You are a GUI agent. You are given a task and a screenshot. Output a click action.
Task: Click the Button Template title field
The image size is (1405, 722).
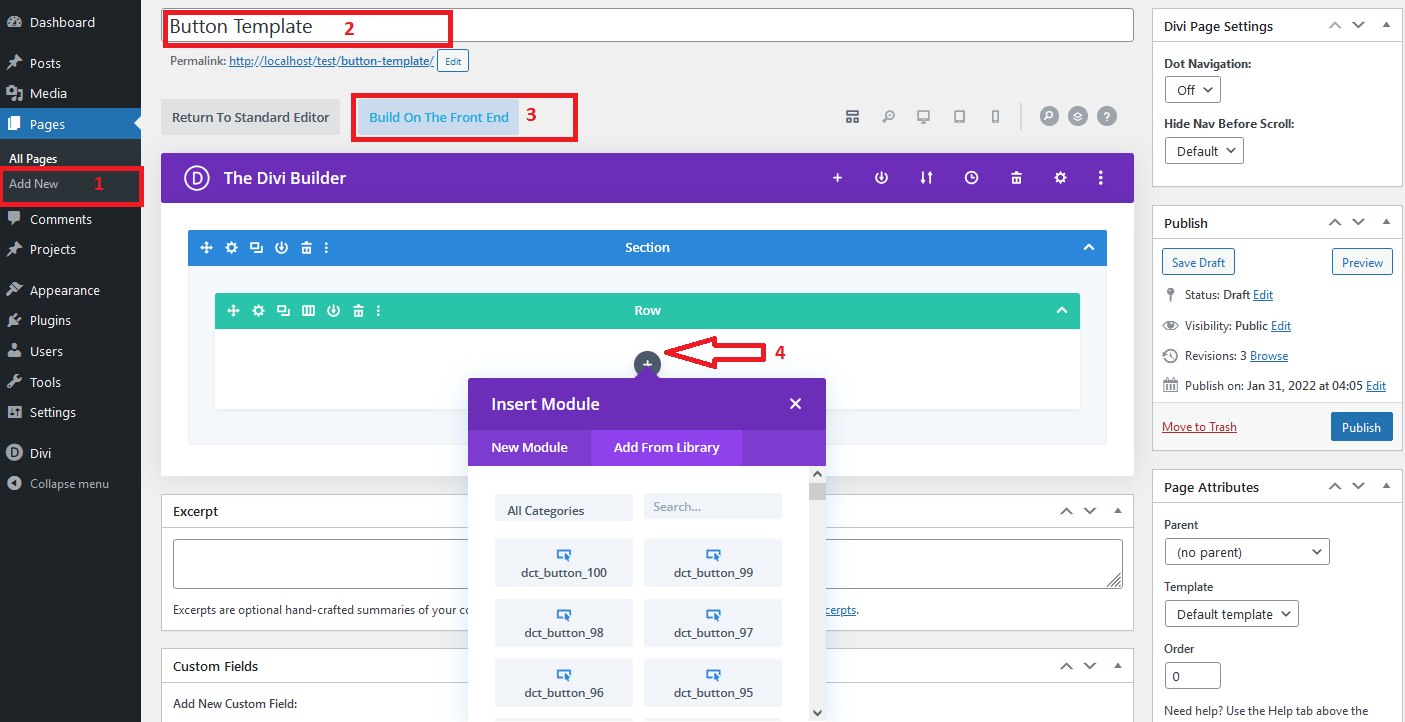pos(647,26)
